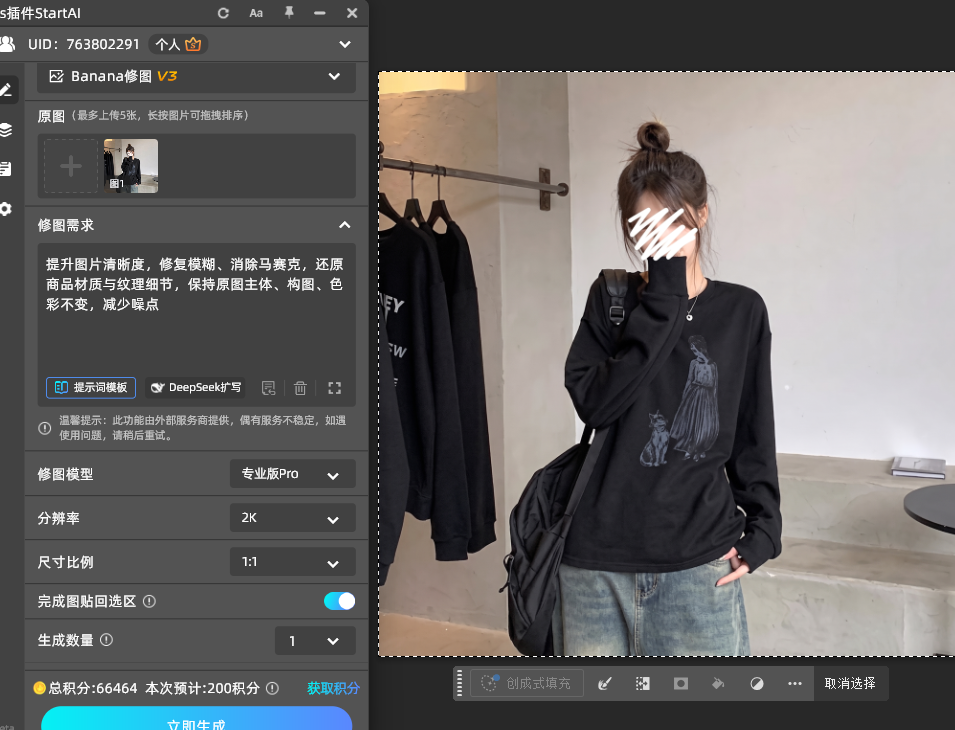The height and width of the screenshot is (730, 955).
Task: Click the fill selection bucket icon
Action: click(x=719, y=683)
